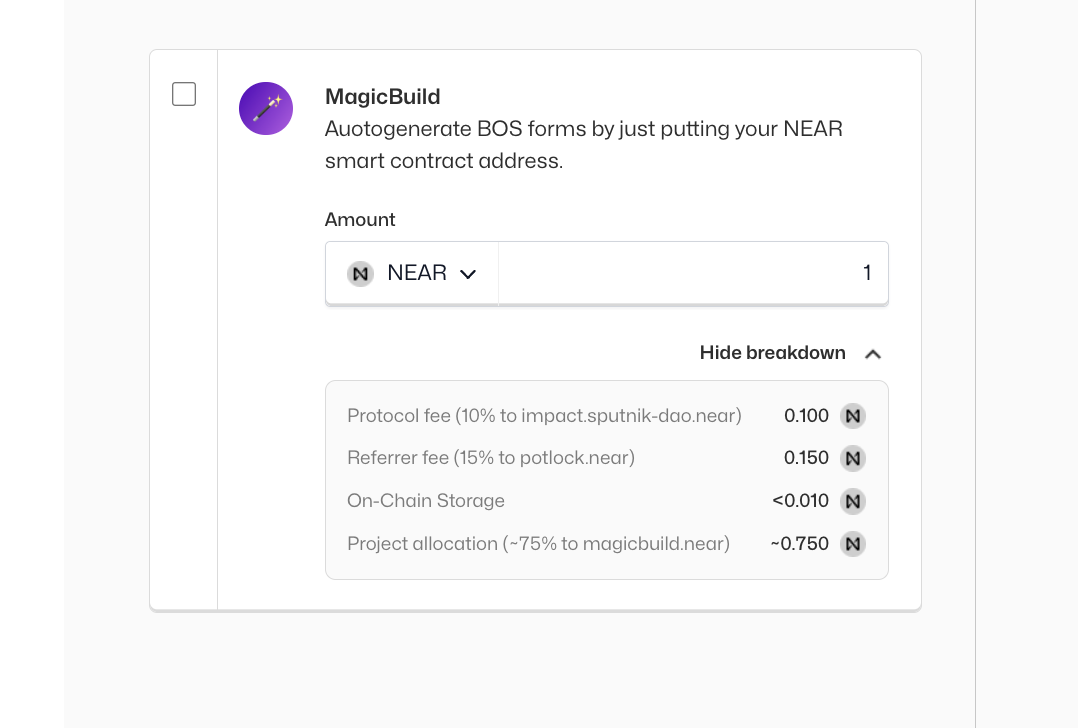
Task: Click the NEAR icon beside <0.010
Action: [853, 501]
